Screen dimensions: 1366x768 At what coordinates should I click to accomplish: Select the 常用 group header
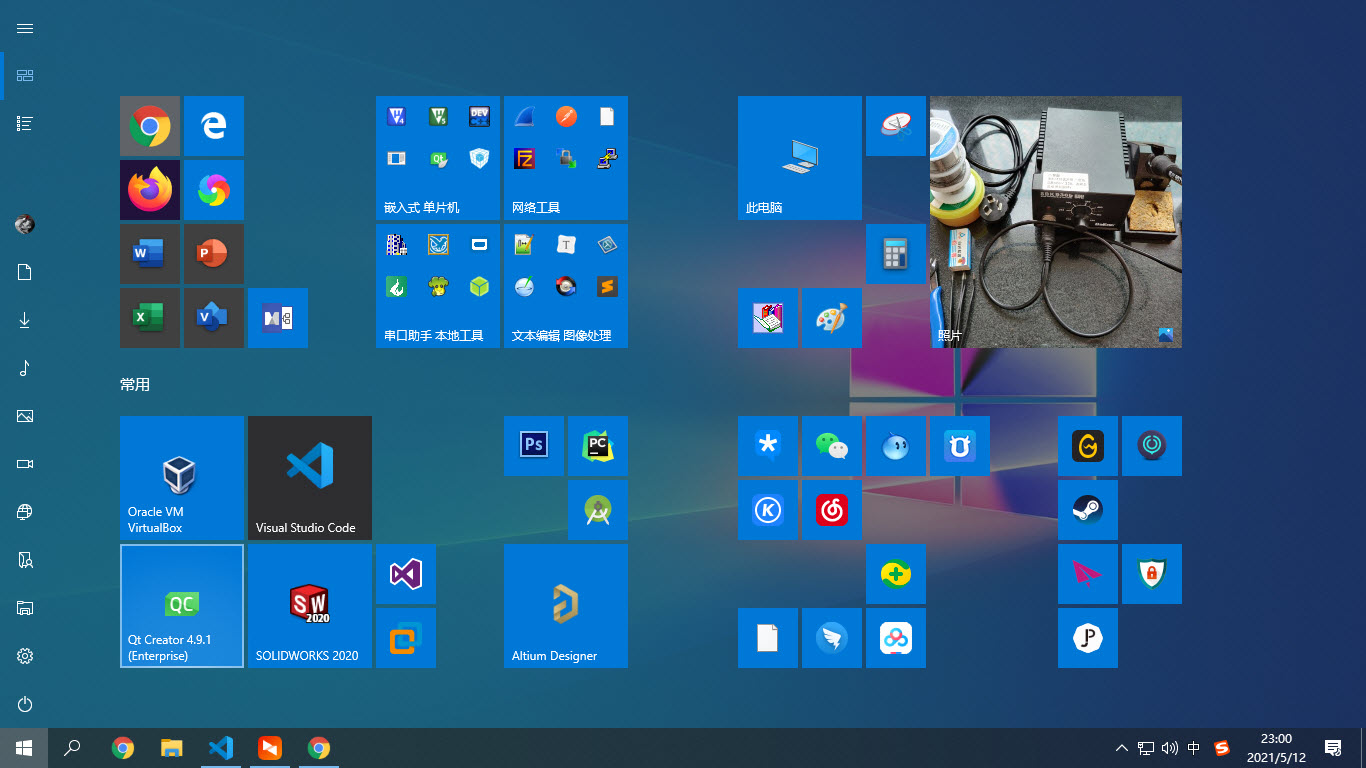(135, 384)
